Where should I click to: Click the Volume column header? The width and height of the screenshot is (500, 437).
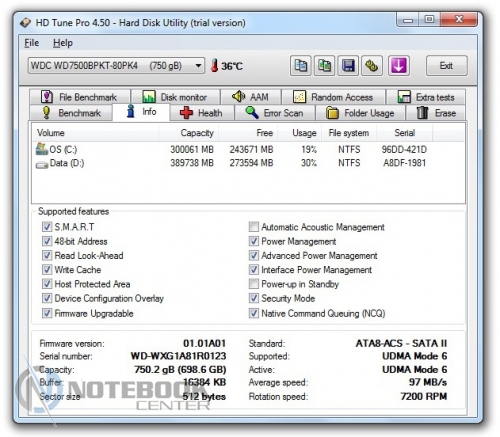(x=95, y=133)
